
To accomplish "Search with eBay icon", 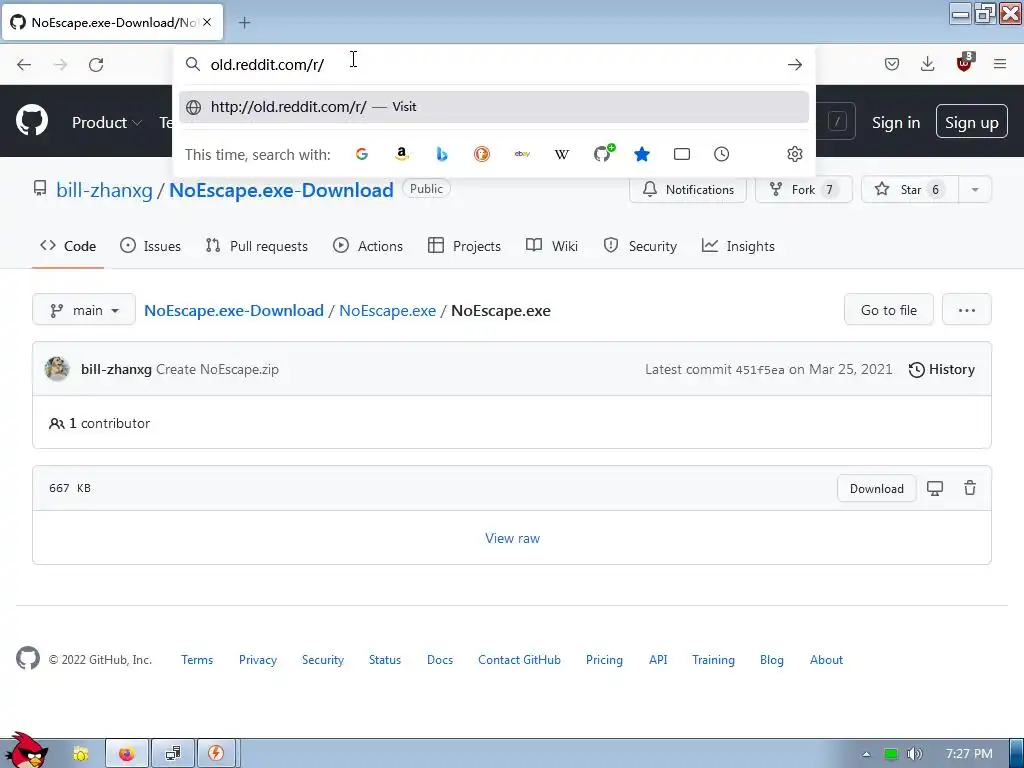I will click(x=522, y=154).
